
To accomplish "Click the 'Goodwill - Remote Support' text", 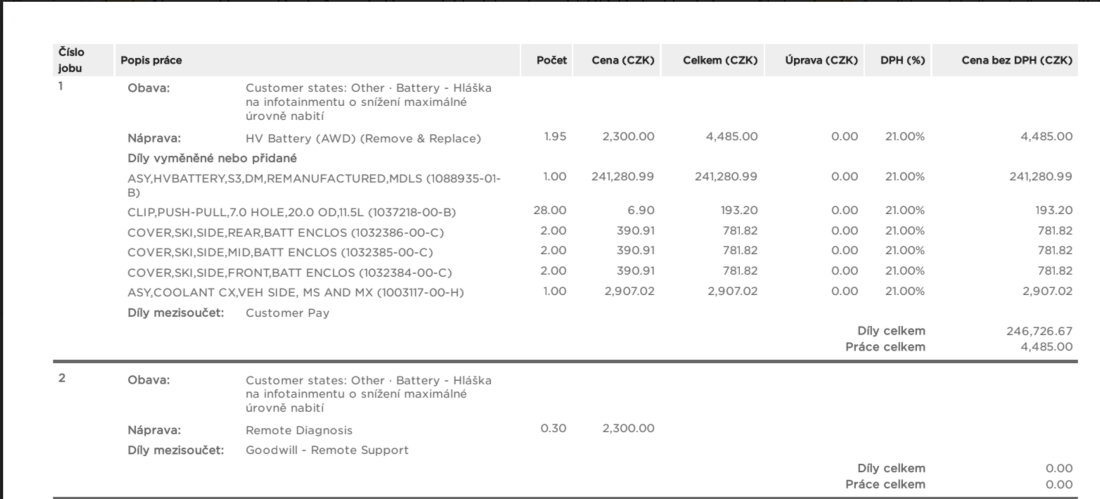I will 327,450.
